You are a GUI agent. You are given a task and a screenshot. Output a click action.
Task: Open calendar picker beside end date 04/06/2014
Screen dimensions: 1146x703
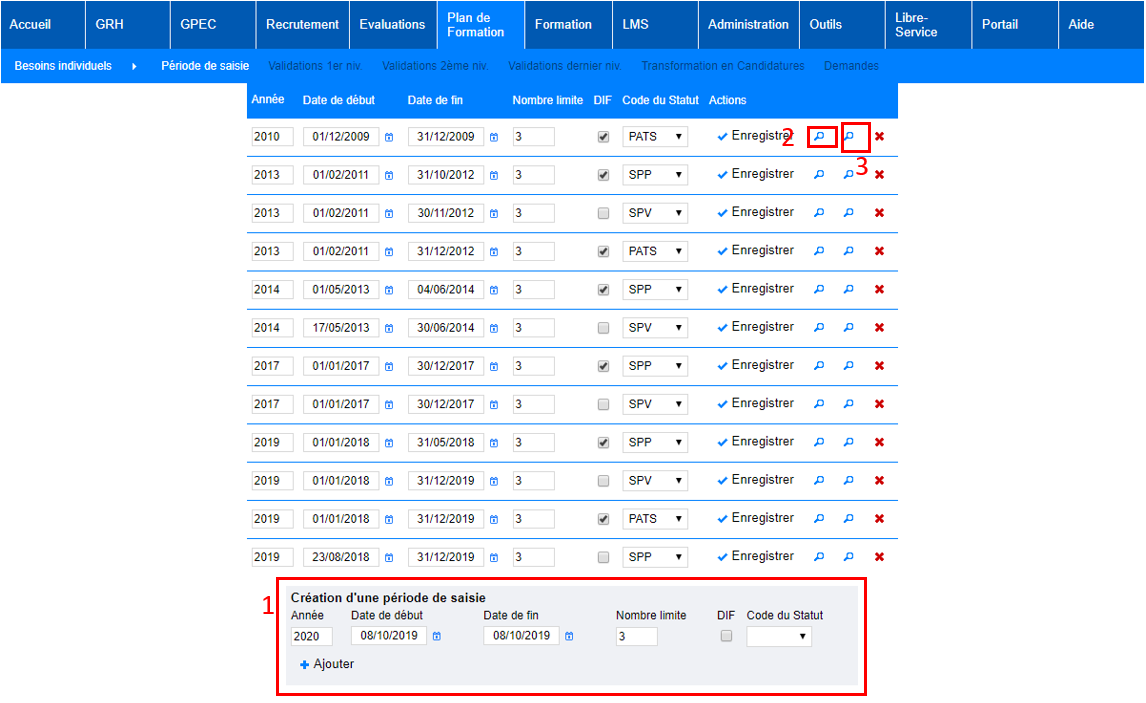pos(494,290)
